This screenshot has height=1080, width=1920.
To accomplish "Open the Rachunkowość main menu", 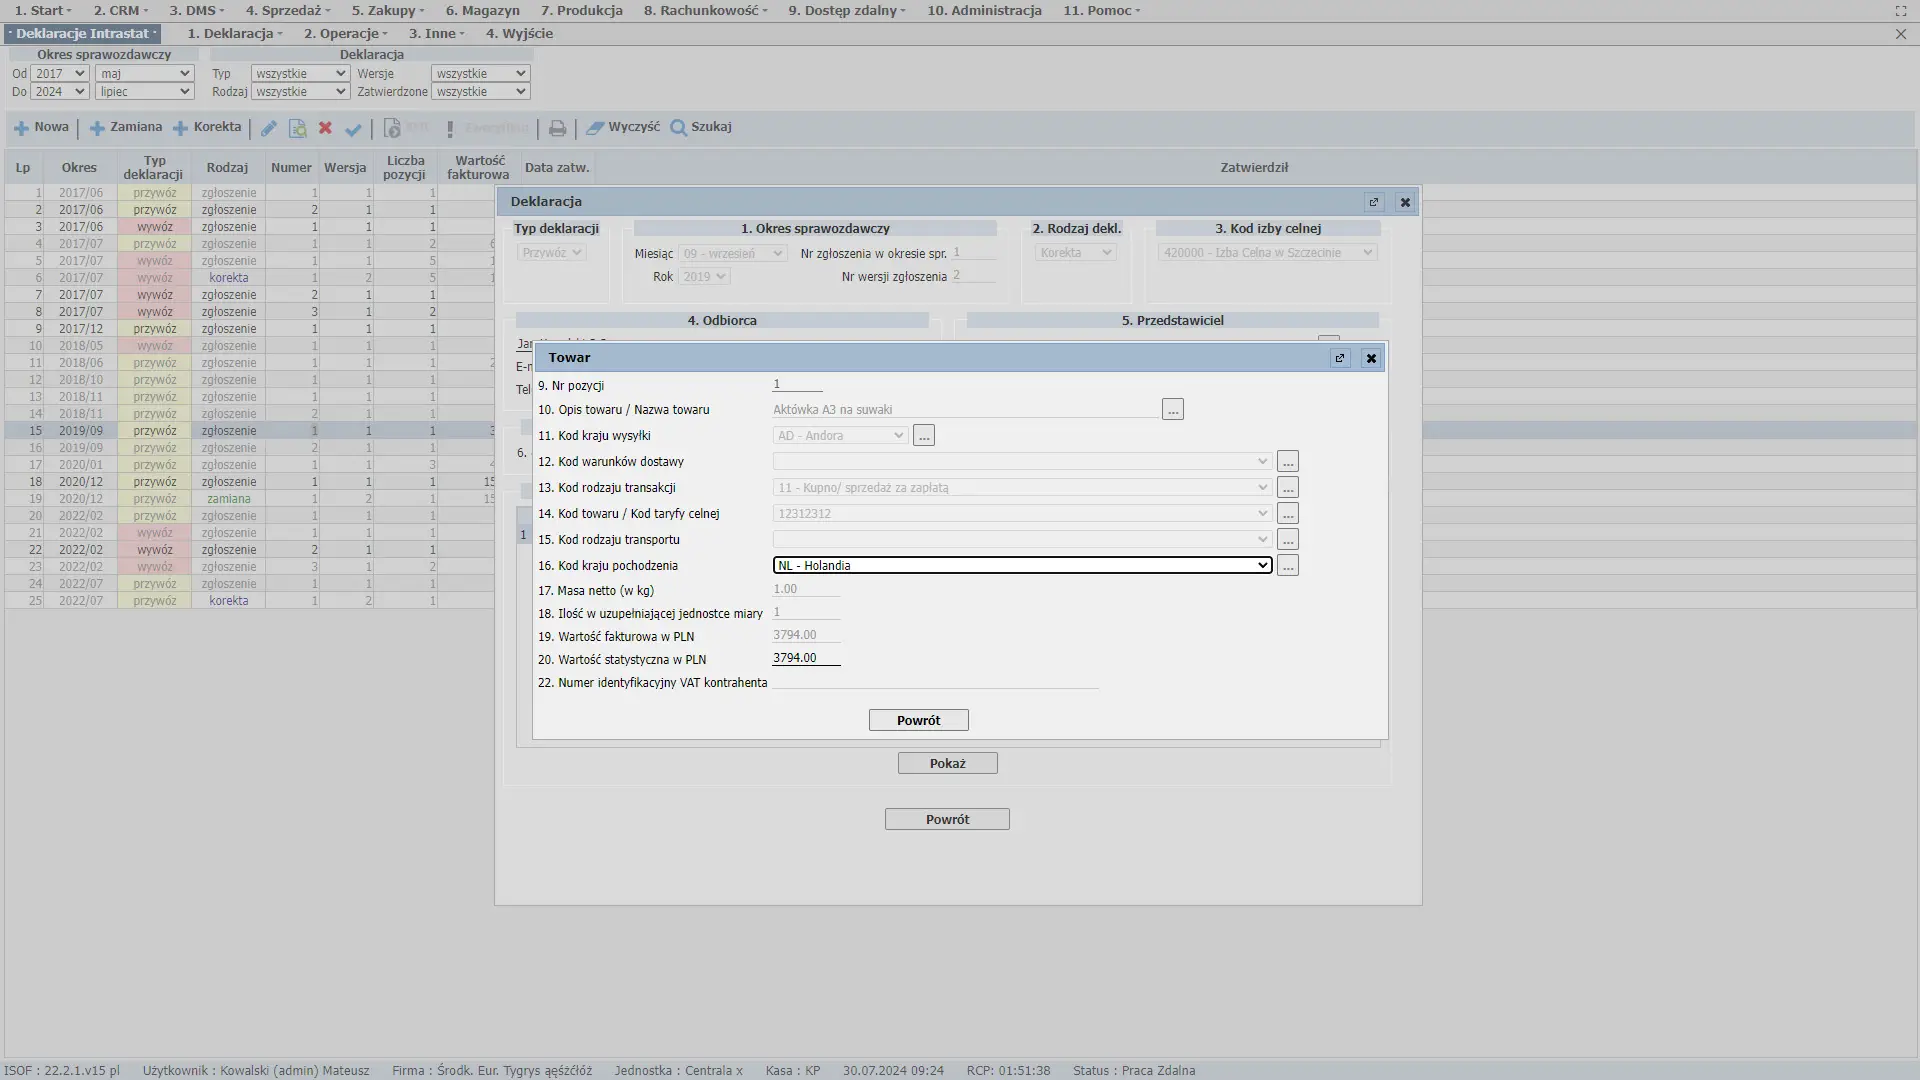I will pyautogui.click(x=705, y=10).
